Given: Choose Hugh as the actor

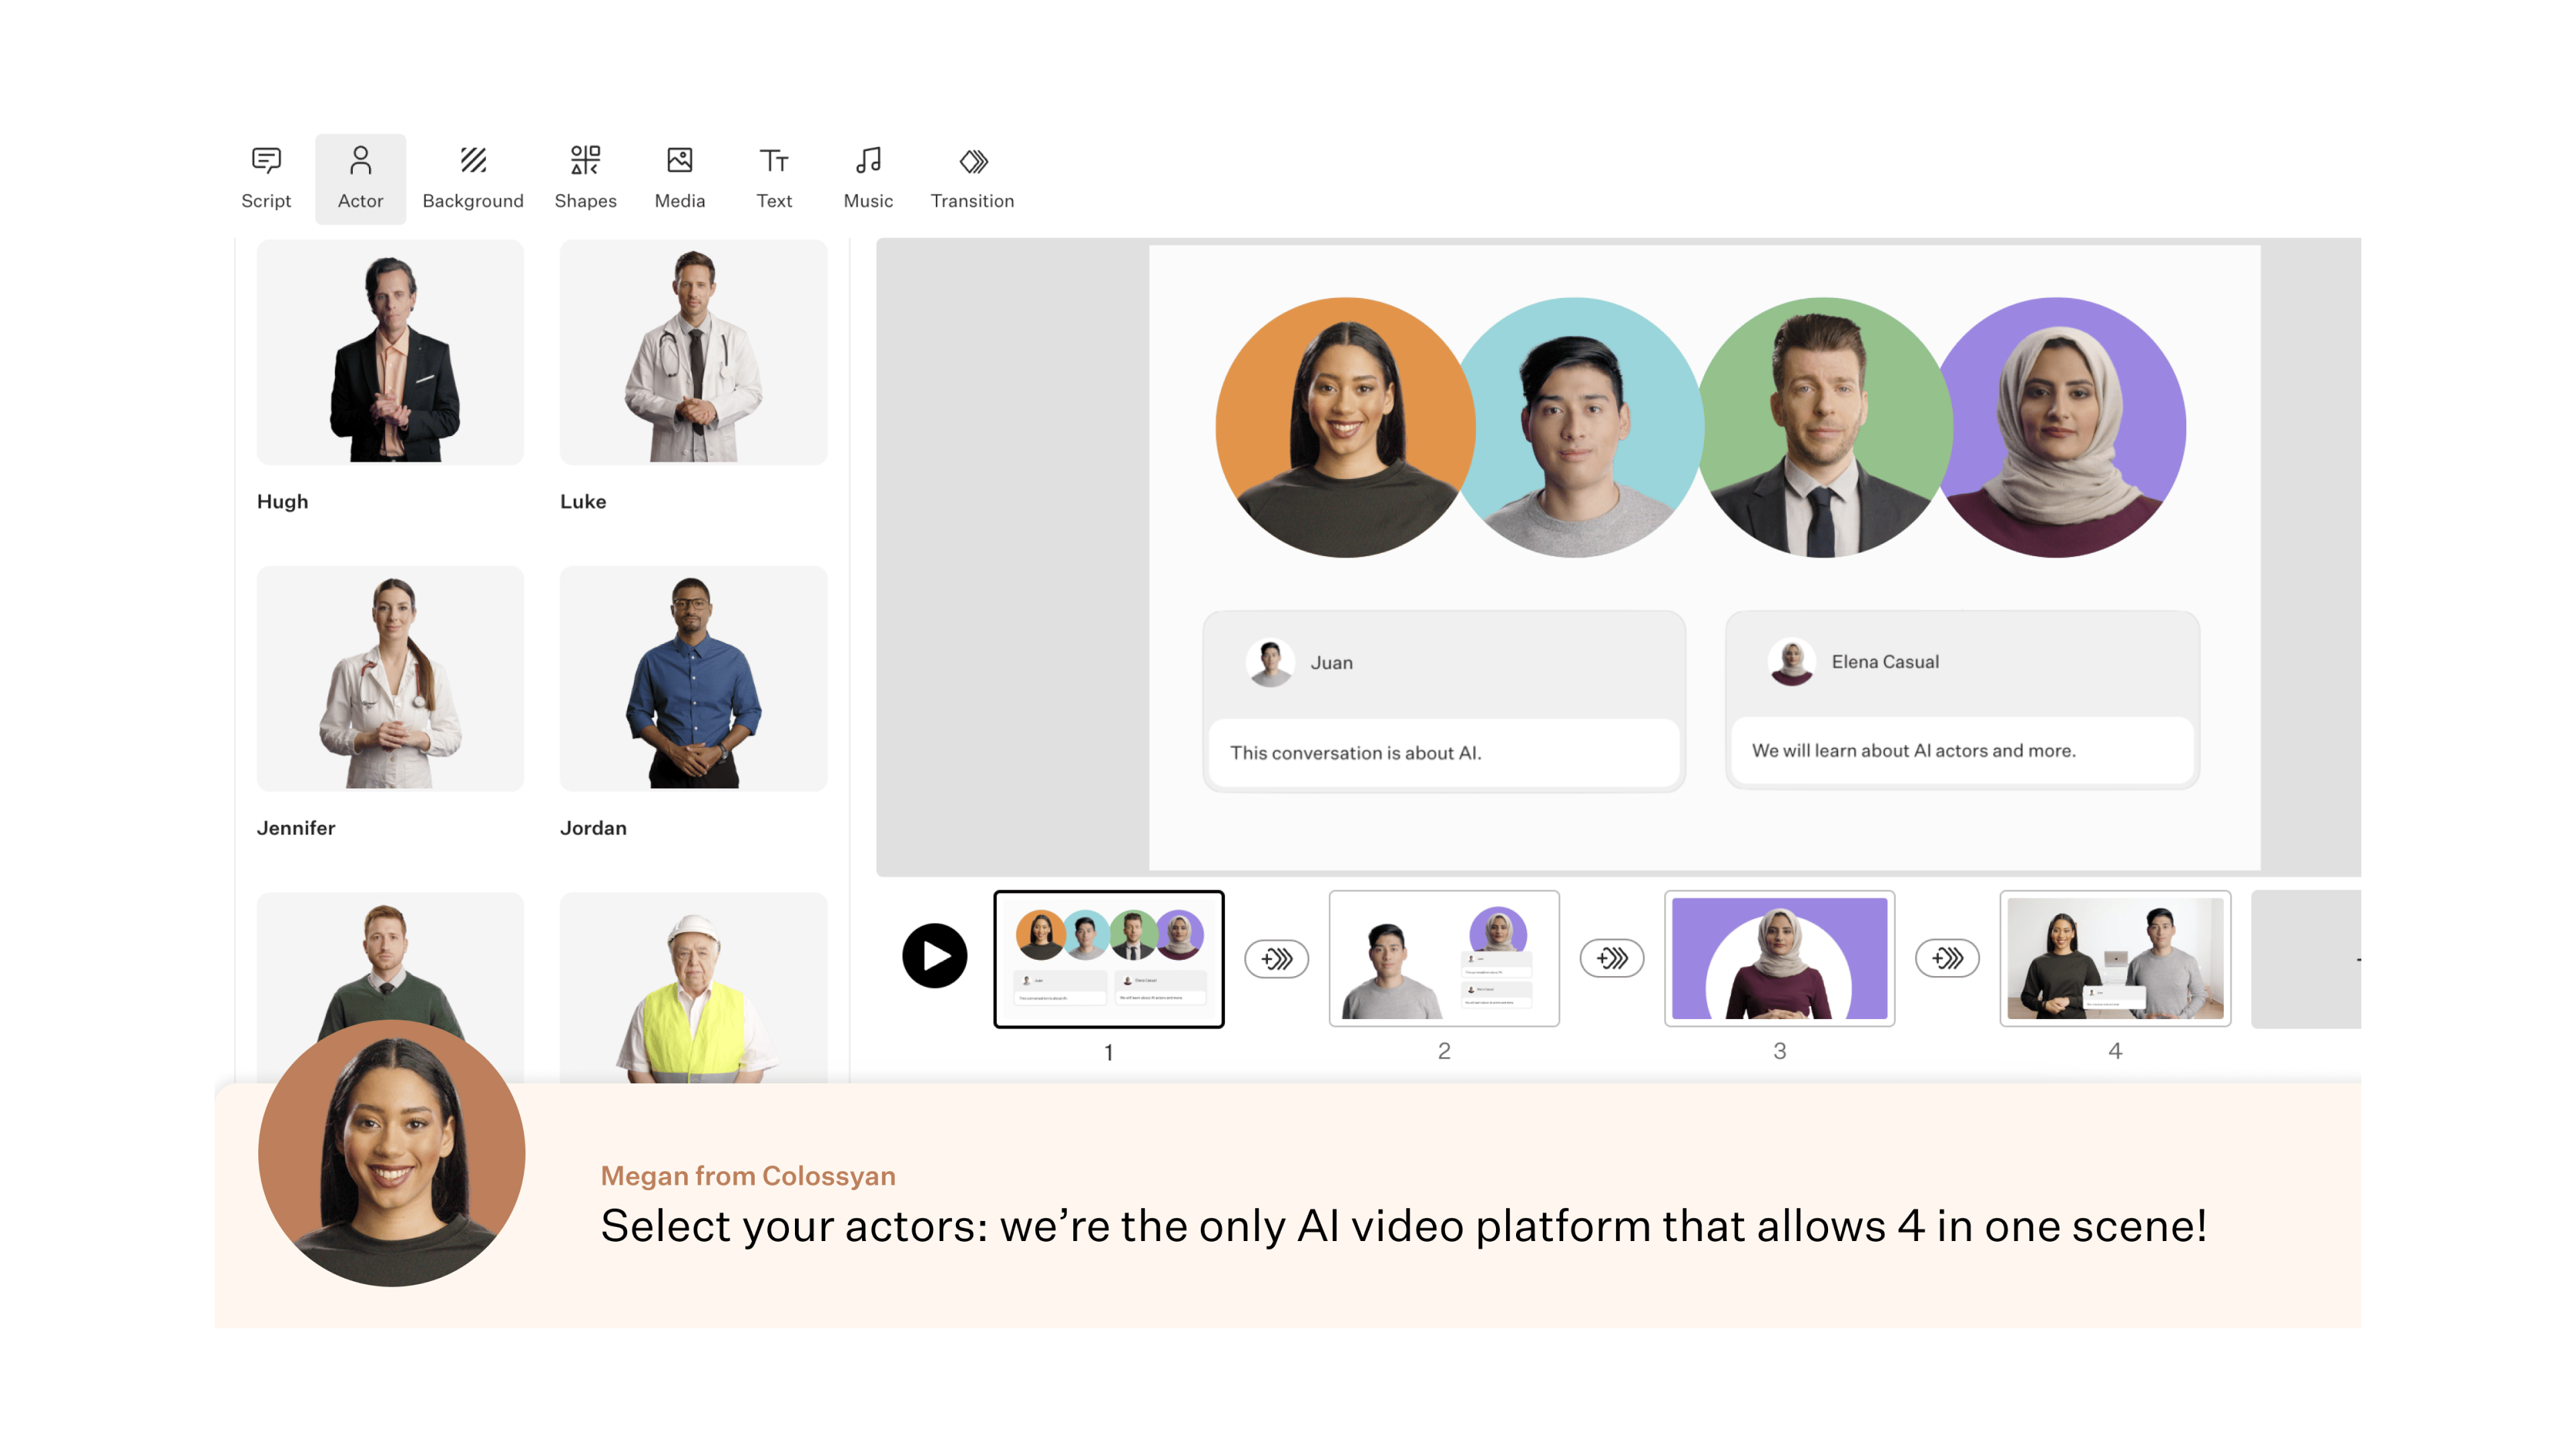Looking at the screenshot, I should [390, 352].
